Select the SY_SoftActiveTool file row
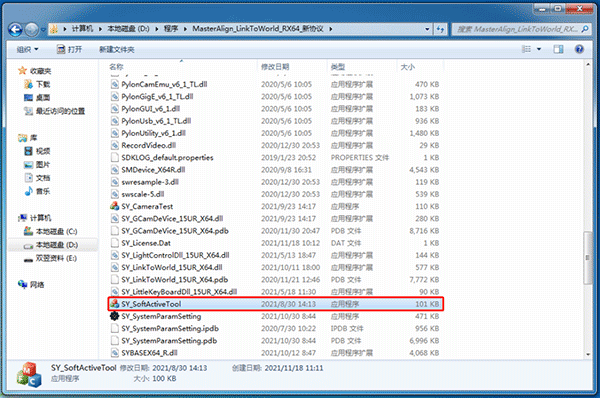This screenshot has width=600, height=398. tap(276, 304)
